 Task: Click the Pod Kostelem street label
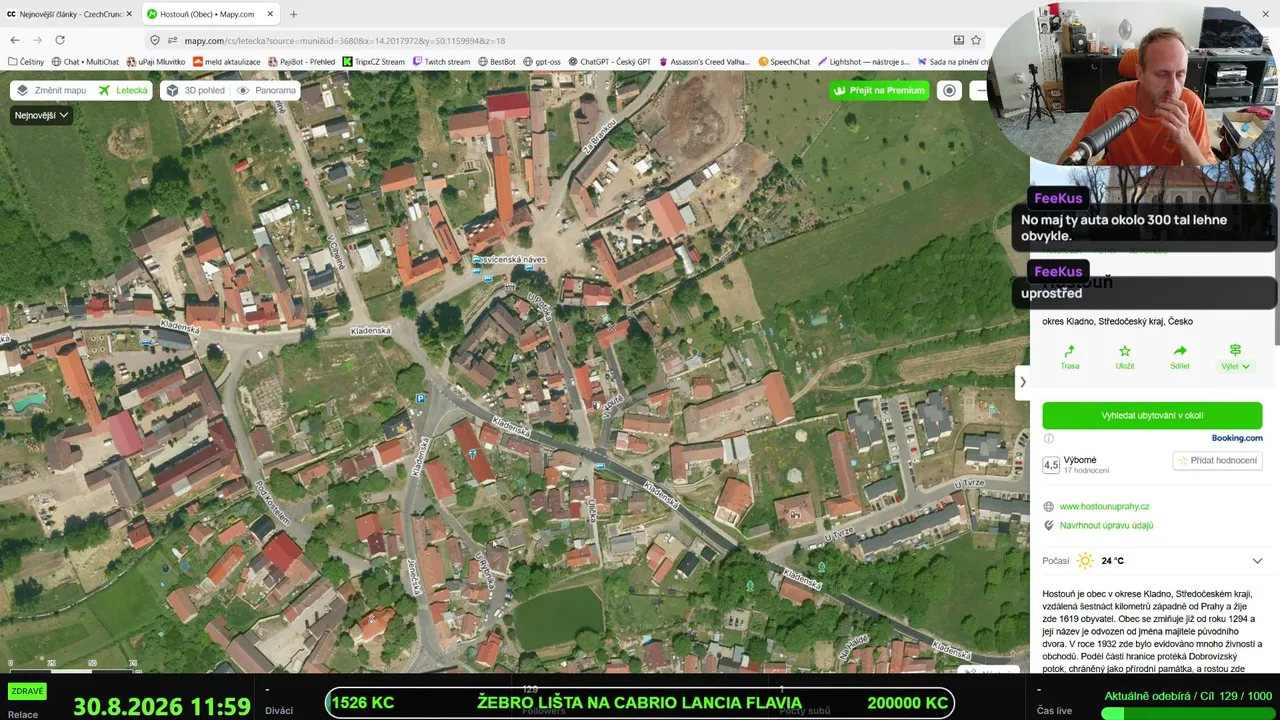(273, 502)
